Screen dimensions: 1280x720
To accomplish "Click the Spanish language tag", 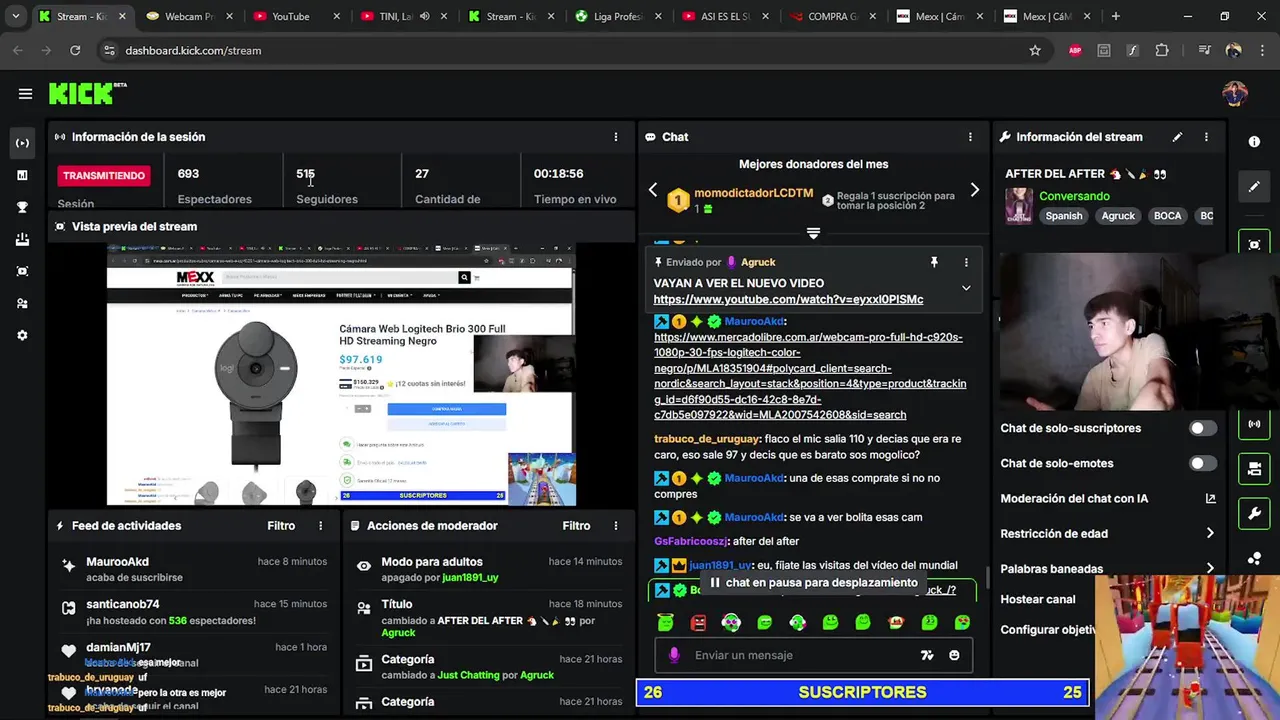I will 1064,216.
